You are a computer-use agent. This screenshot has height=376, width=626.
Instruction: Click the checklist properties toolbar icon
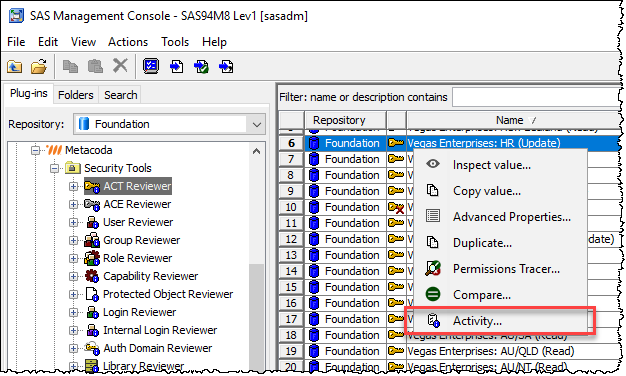(x=151, y=66)
